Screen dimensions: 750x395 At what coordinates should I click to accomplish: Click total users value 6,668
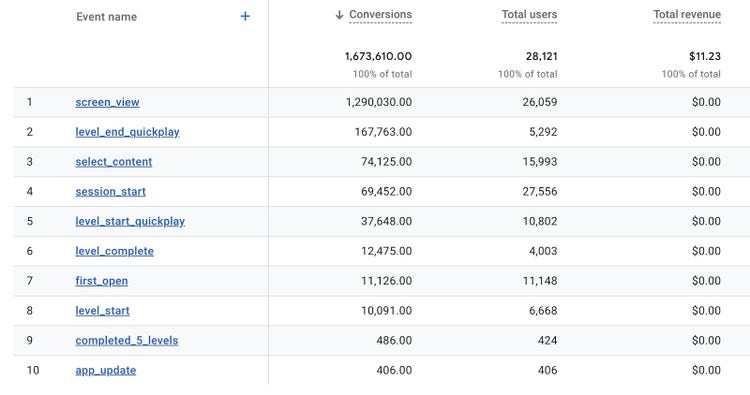click(x=543, y=310)
